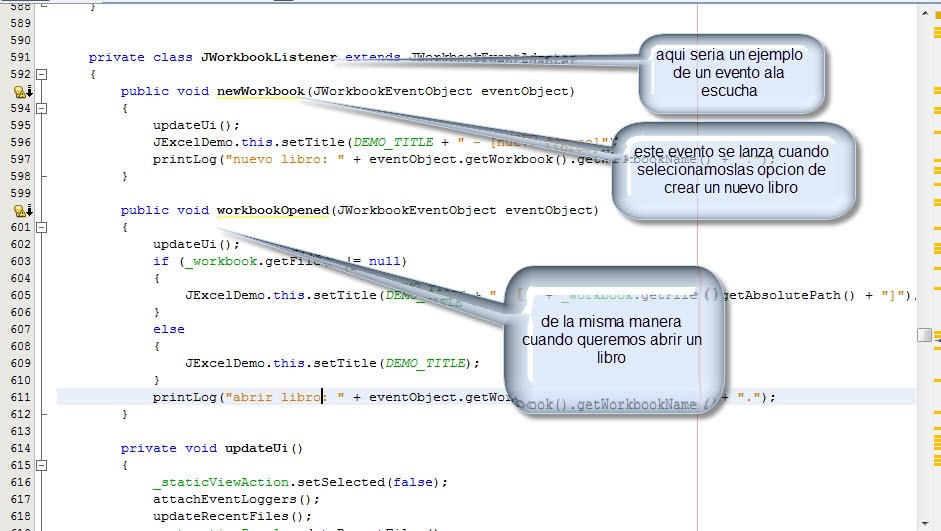The width and height of the screenshot is (941, 531).
Task: Click the string "nuevo libro: "
Action: point(284,159)
